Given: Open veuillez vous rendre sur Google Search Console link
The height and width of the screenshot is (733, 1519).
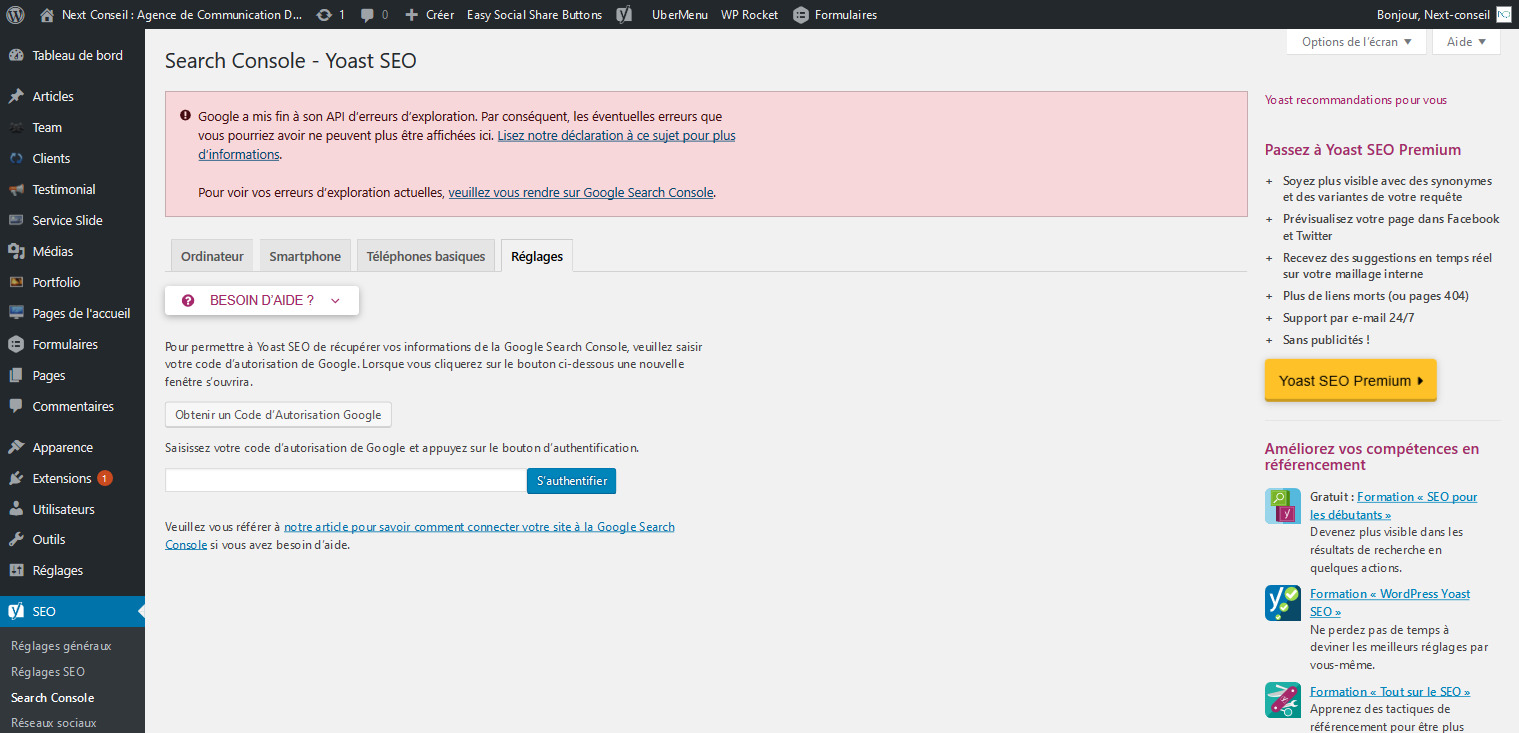Looking at the screenshot, I should coord(581,192).
